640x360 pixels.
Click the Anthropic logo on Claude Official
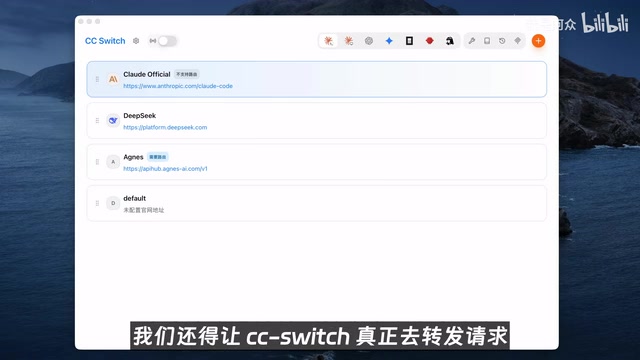click(x=113, y=79)
